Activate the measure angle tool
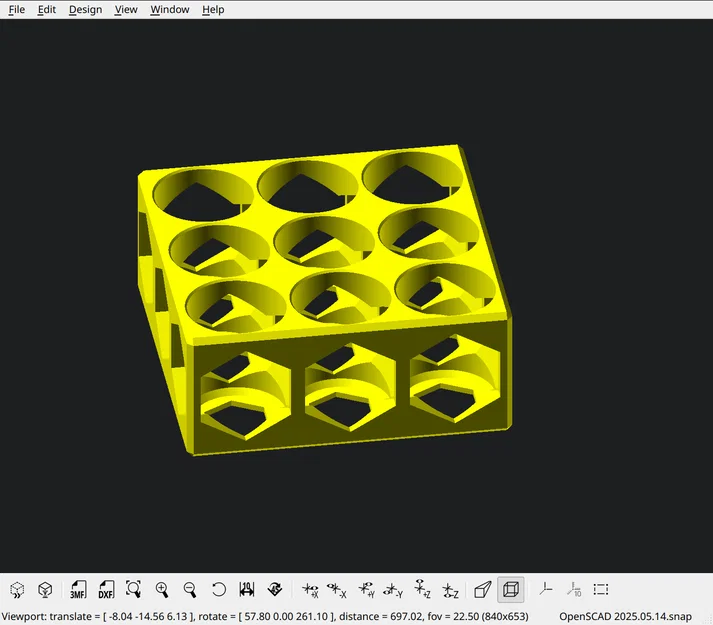The image size is (713, 625). tap(275, 590)
